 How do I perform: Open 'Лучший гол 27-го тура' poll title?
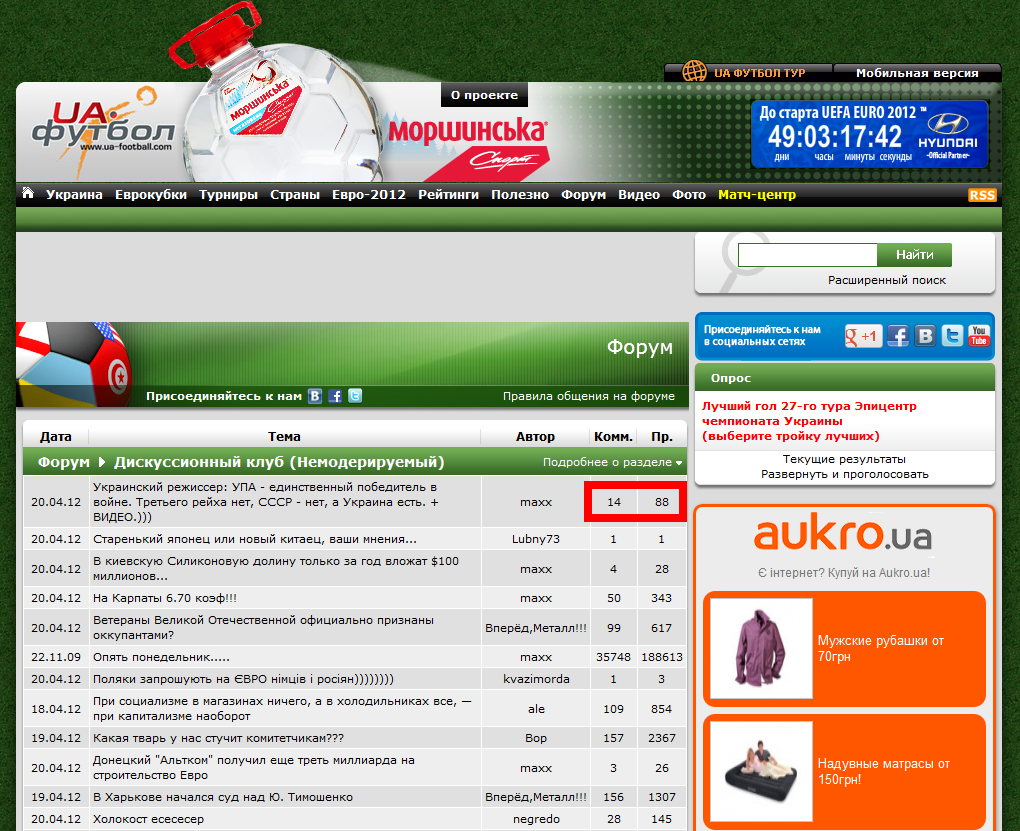coord(809,421)
